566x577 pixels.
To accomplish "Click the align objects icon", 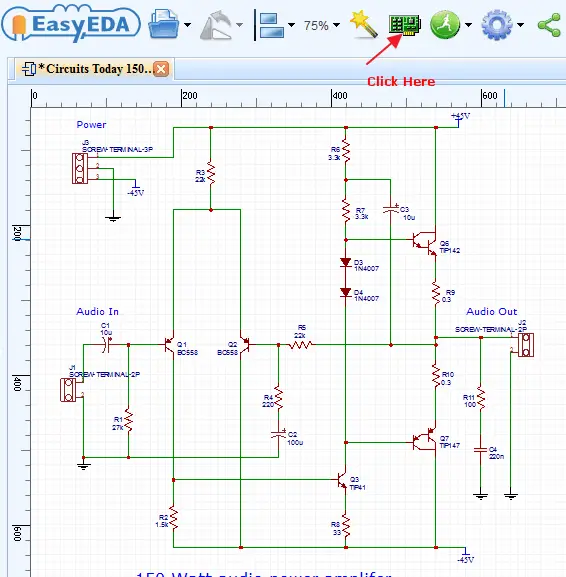I will coord(272,25).
